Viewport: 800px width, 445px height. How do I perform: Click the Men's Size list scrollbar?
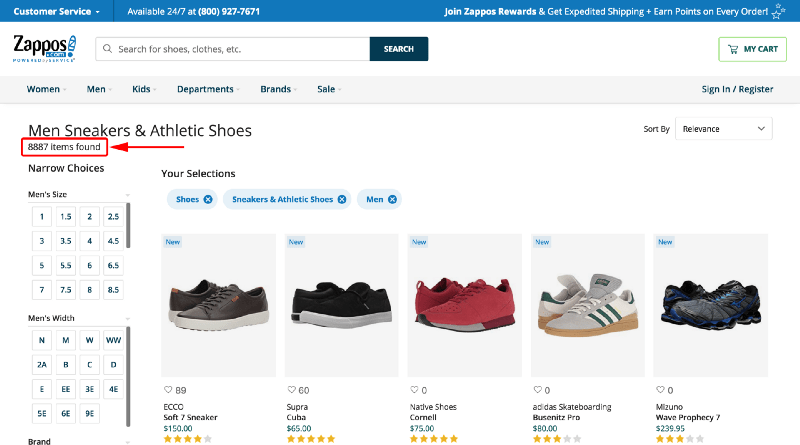tap(128, 225)
